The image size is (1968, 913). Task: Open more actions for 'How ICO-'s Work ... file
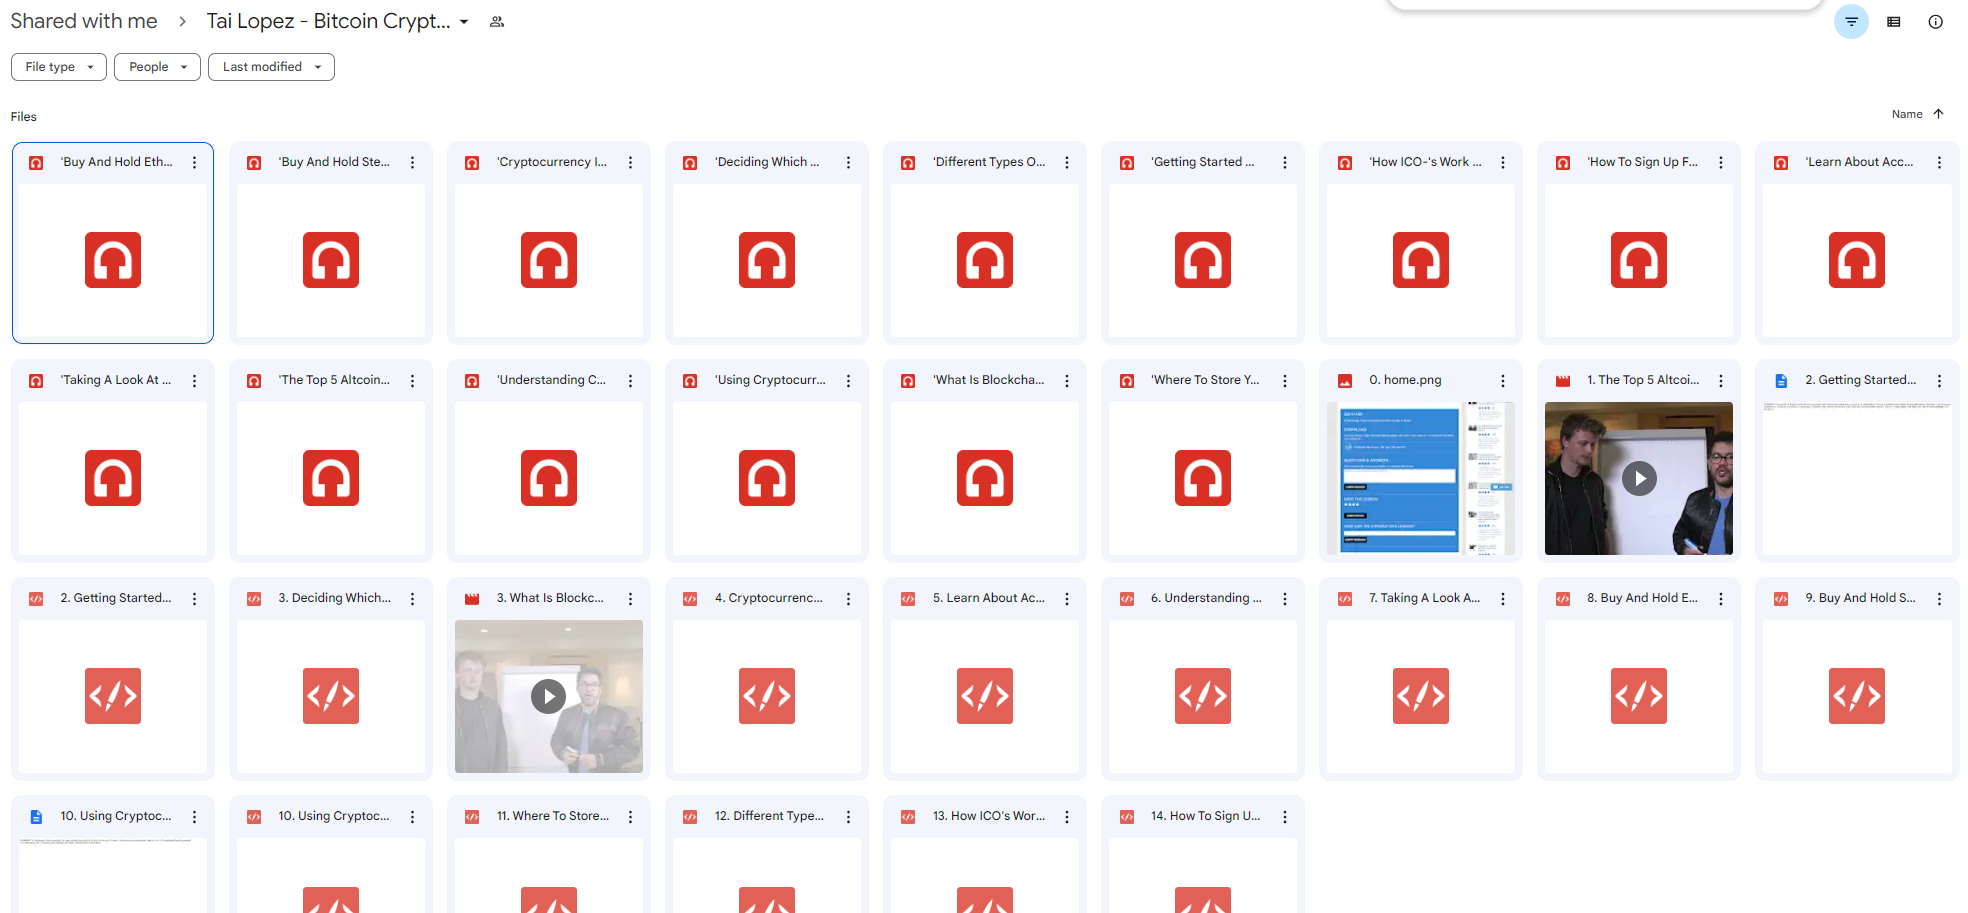[1503, 162]
